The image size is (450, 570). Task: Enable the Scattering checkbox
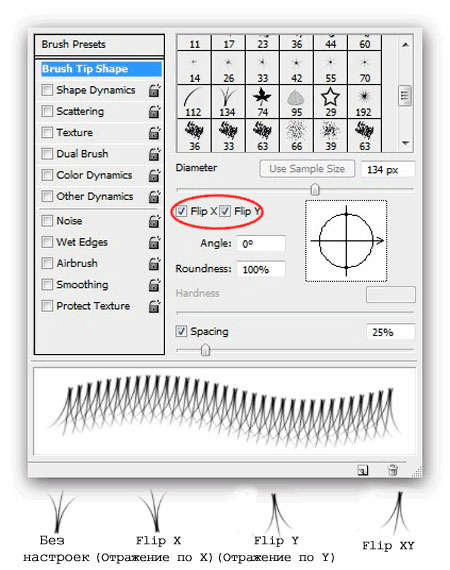click(x=47, y=111)
